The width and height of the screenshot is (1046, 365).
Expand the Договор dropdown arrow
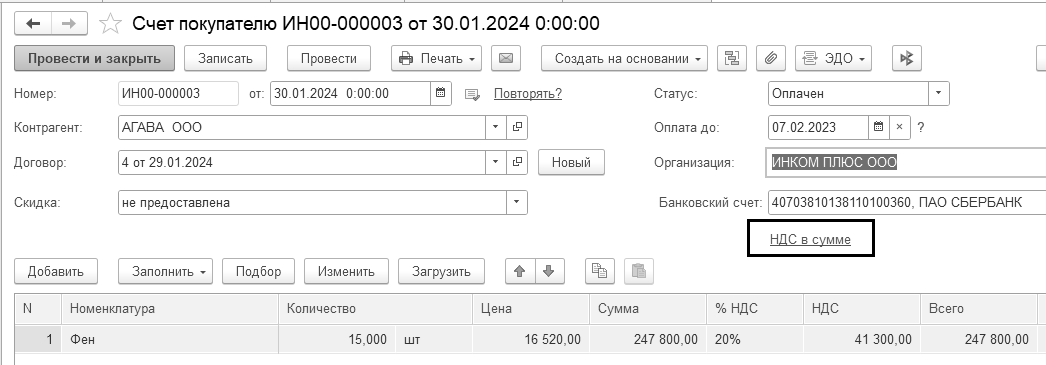[x=496, y=162]
